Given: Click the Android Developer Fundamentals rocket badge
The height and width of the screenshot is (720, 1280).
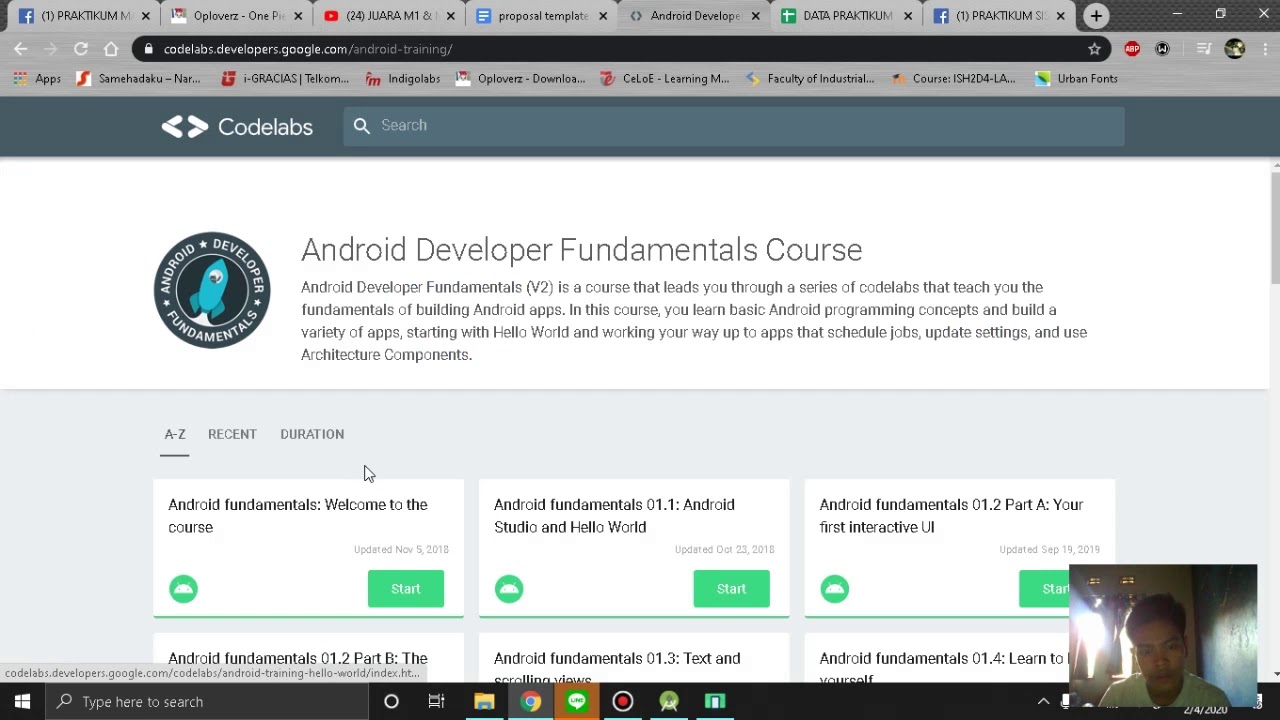Looking at the screenshot, I should point(212,290).
